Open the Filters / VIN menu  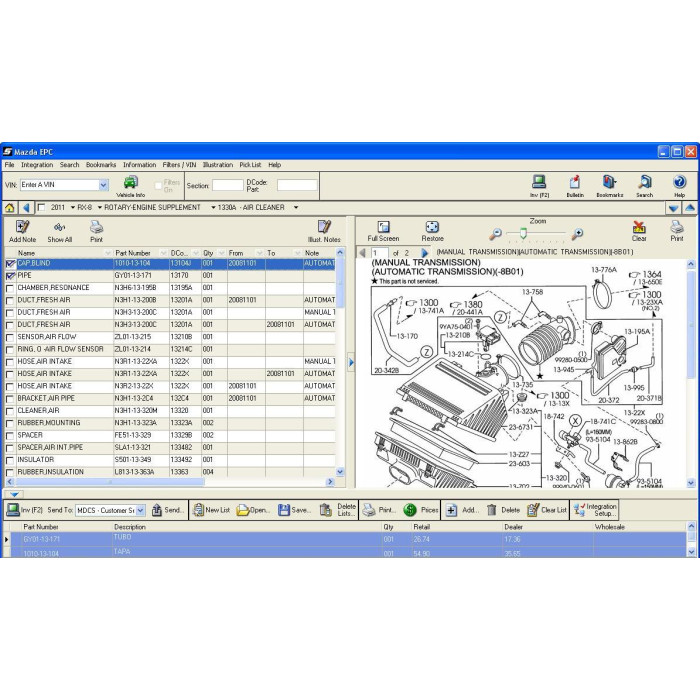click(x=179, y=165)
